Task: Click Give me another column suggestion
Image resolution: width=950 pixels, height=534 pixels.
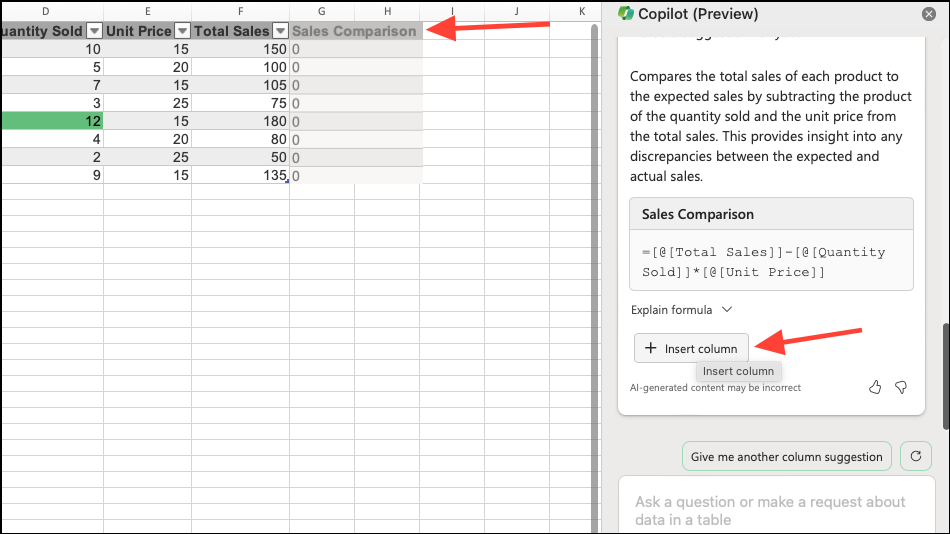Action: tap(786, 456)
